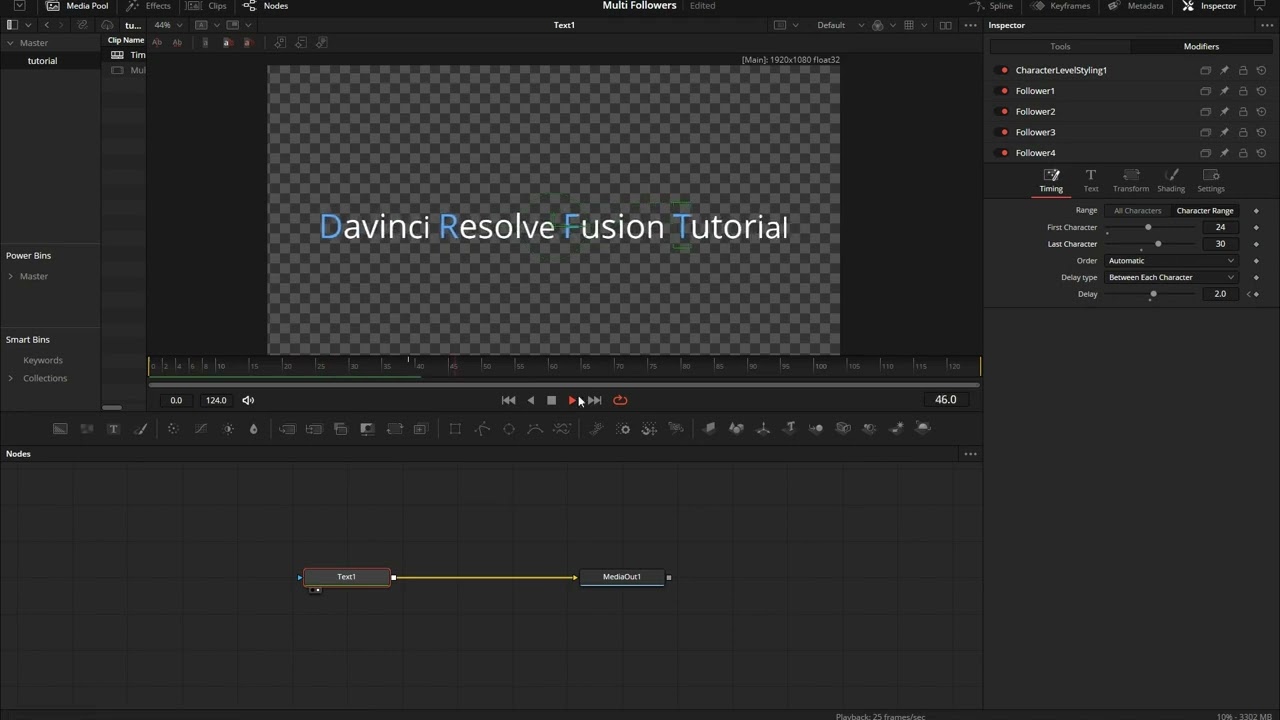The image size is (1280, 720).
Task: Disable the Follower4 modifier toggle
Action: (1004, 153)
